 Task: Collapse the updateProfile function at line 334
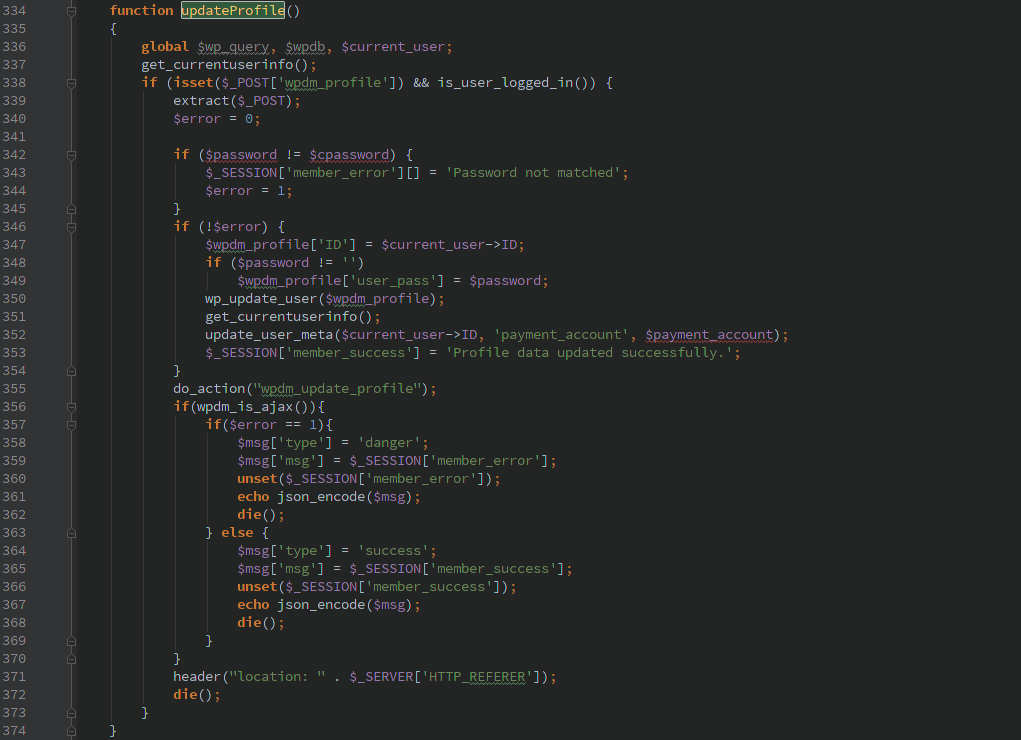point(72,11)
